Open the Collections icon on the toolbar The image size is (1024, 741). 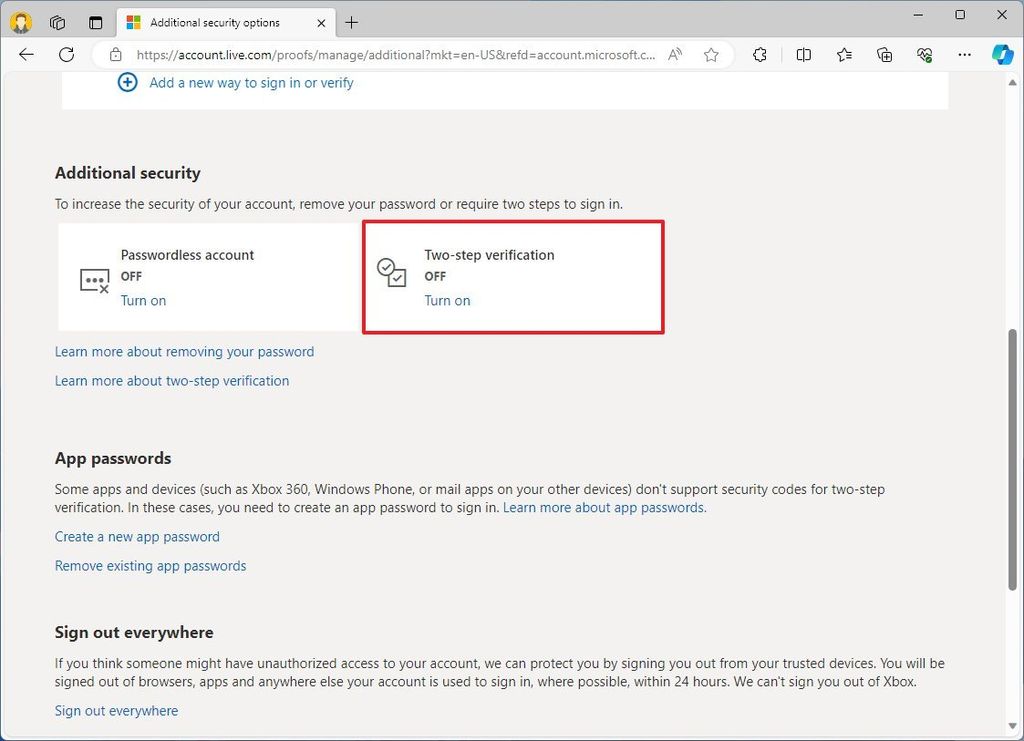pyautogui.click(x=885, y=55)
